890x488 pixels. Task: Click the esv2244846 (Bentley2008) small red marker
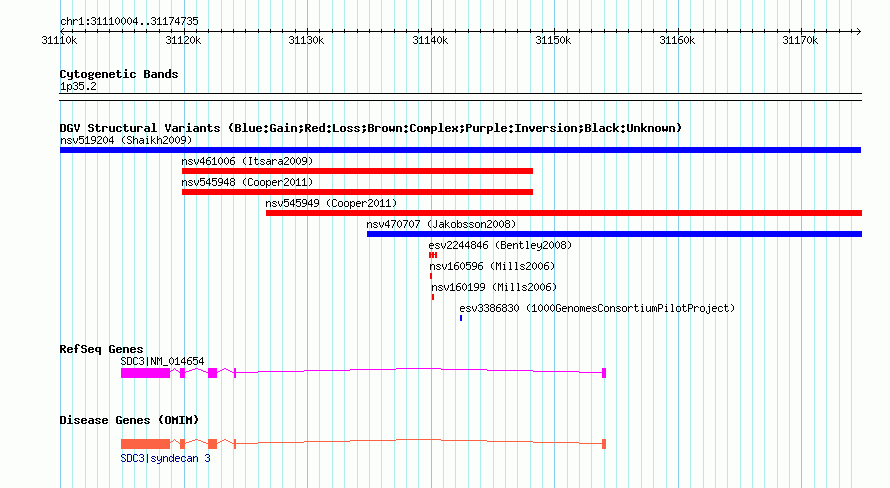click(433, 255)
